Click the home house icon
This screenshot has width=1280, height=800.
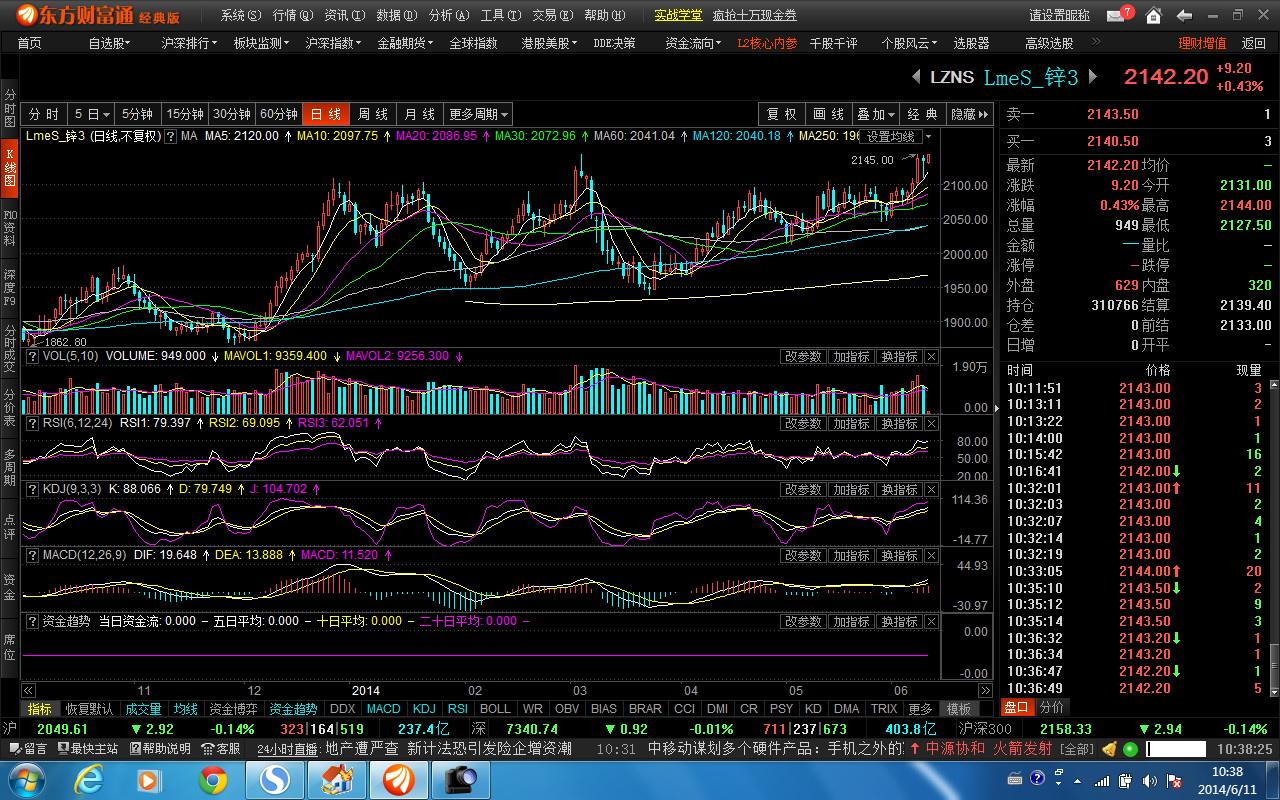point(1153,16)
